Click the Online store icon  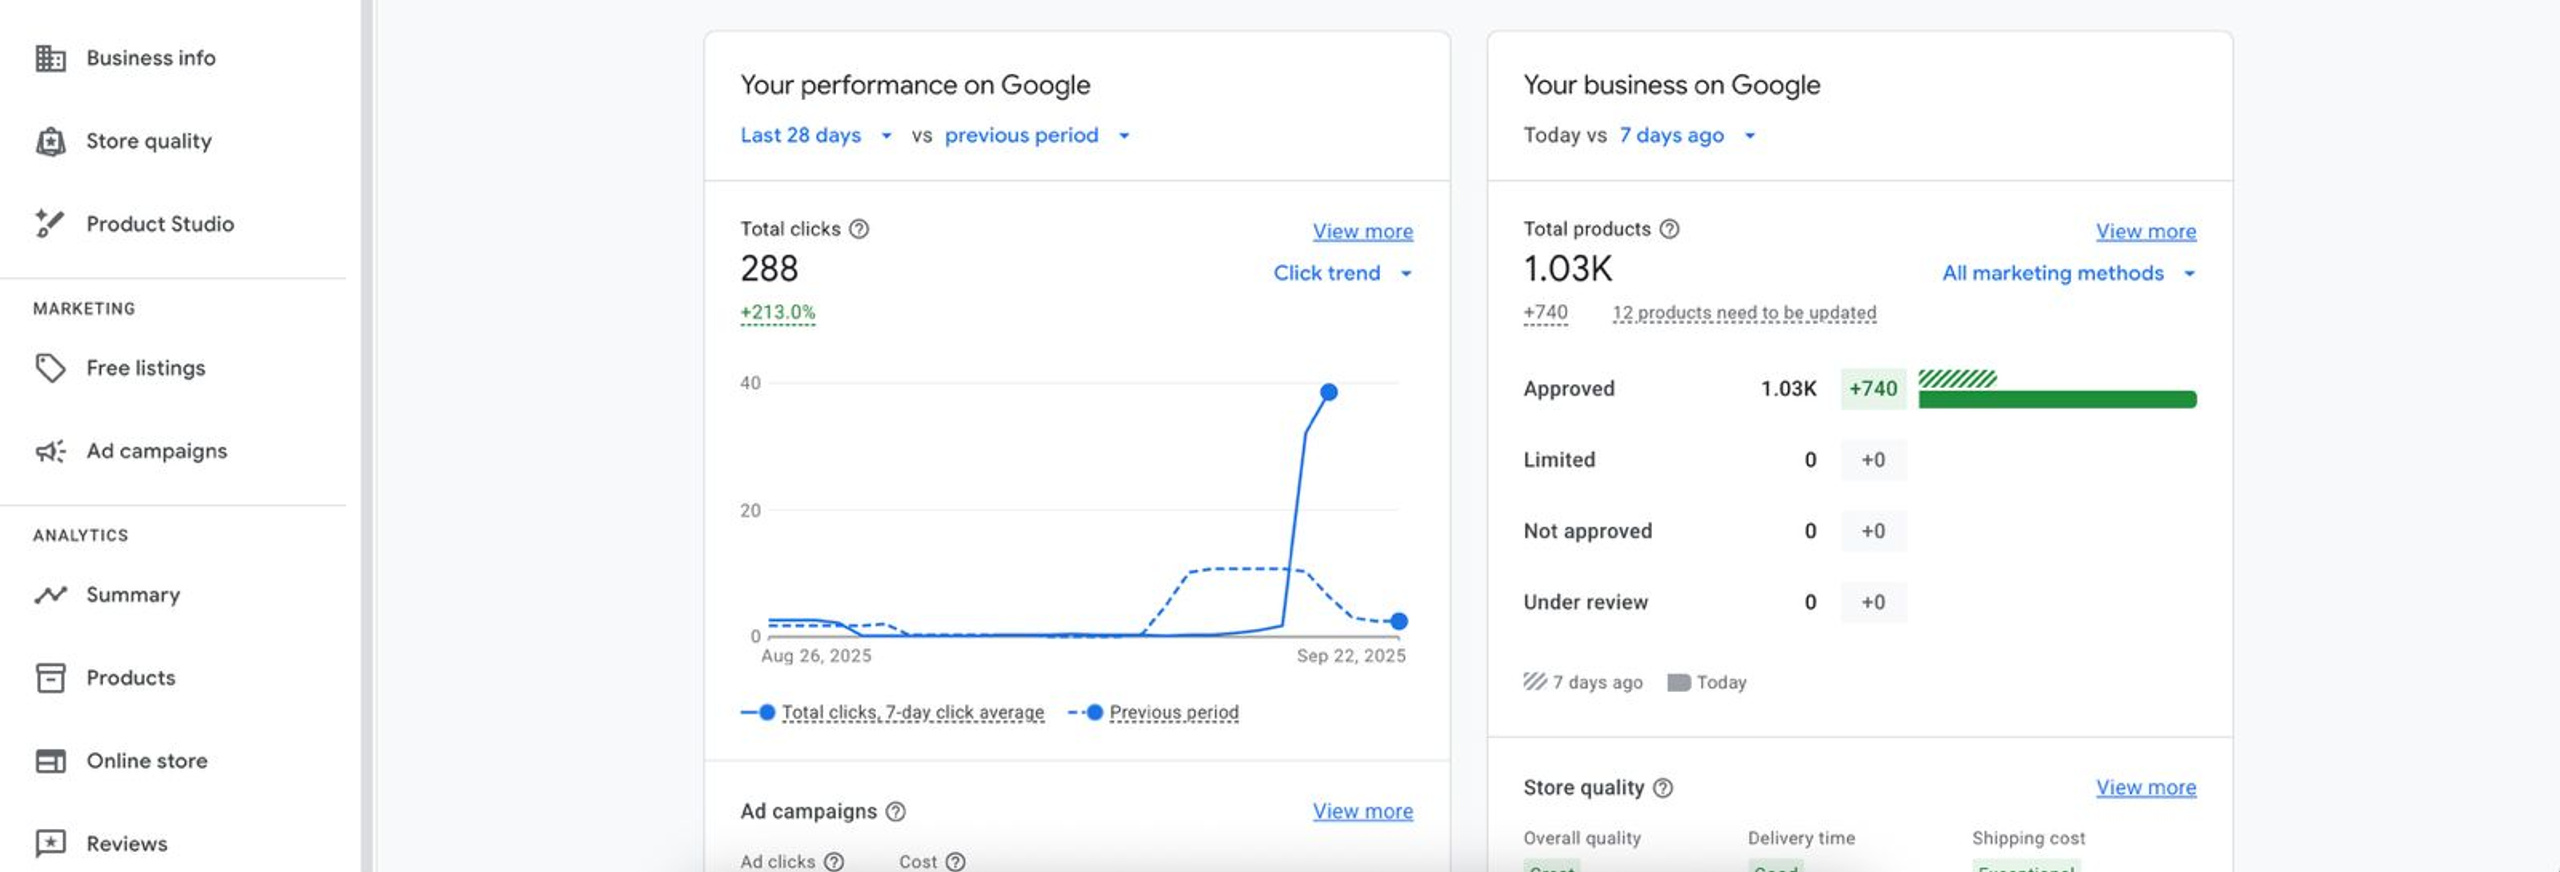point(50,761)
